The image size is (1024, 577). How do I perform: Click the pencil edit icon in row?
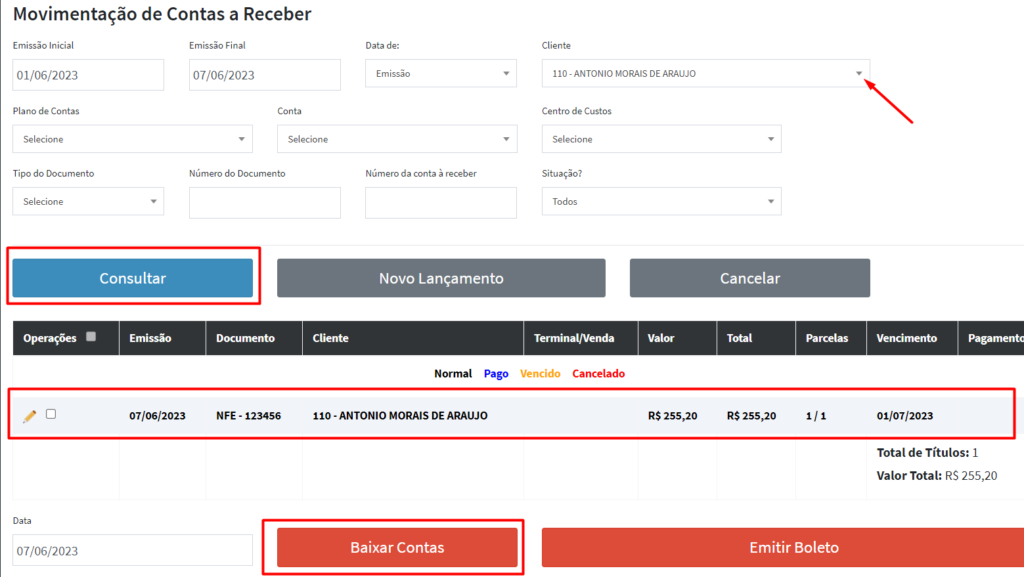(29, 416)
